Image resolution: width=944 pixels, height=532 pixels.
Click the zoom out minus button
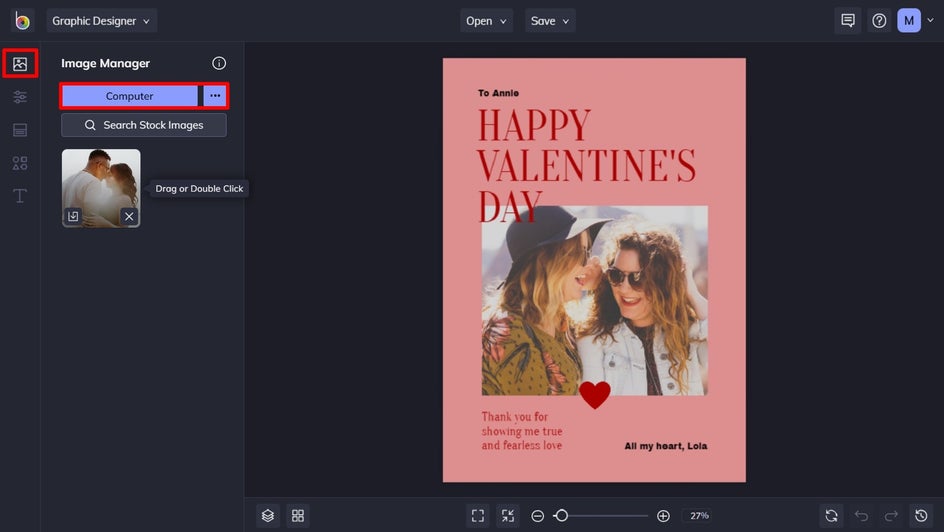pyautogui.click(x=538, y=516)
